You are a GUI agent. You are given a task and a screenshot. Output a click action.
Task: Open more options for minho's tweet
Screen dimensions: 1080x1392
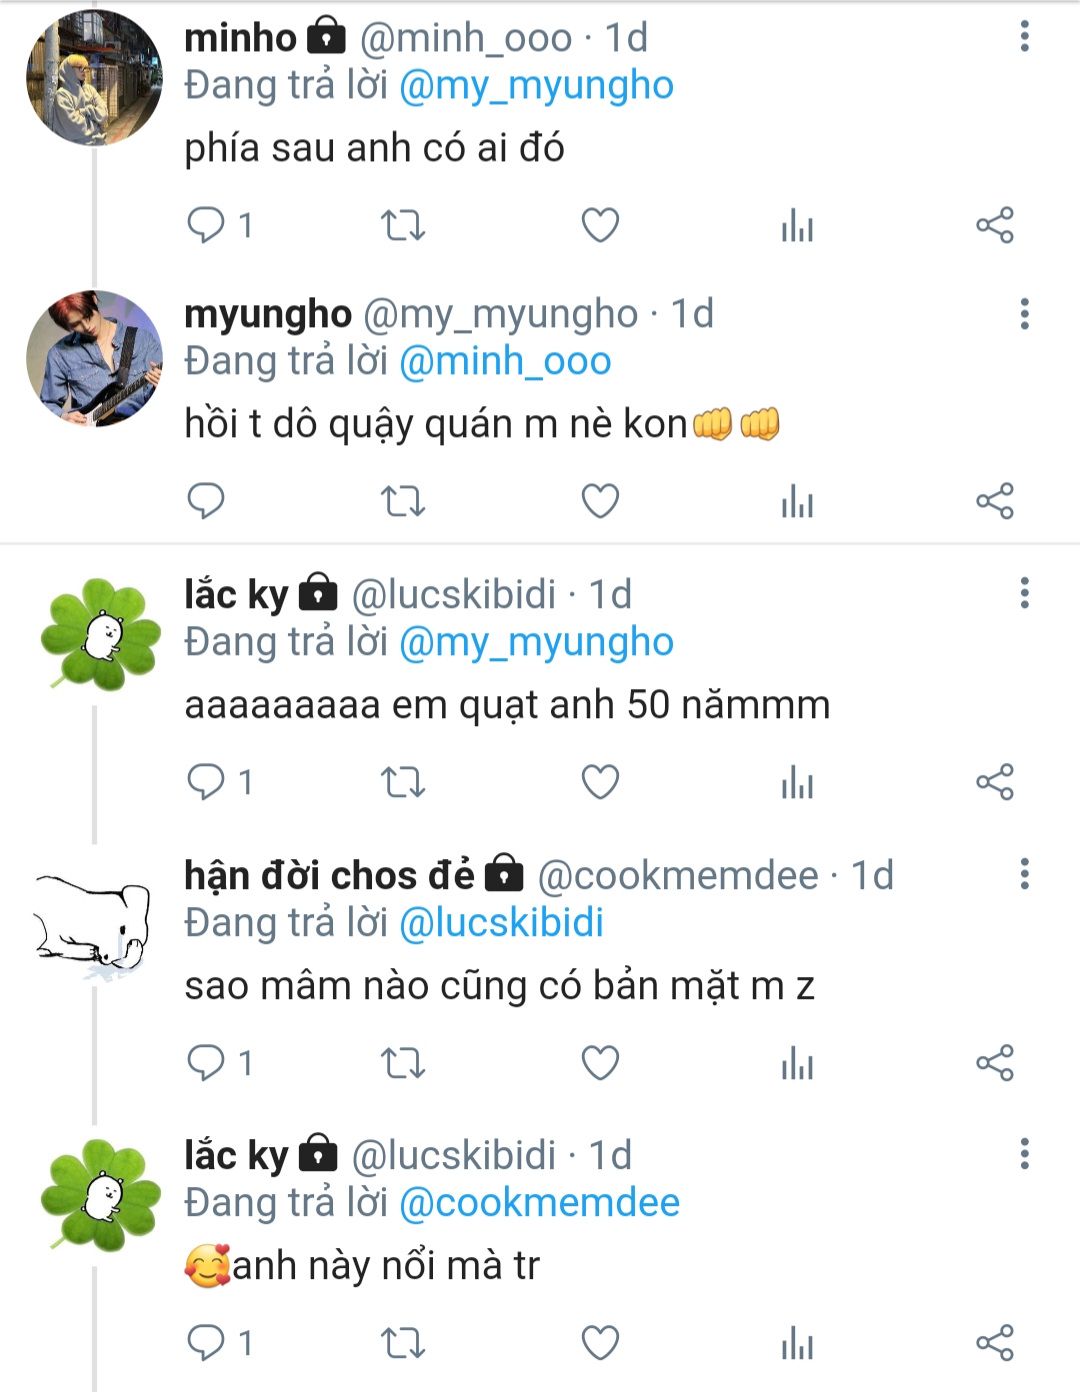[1024, 37]
